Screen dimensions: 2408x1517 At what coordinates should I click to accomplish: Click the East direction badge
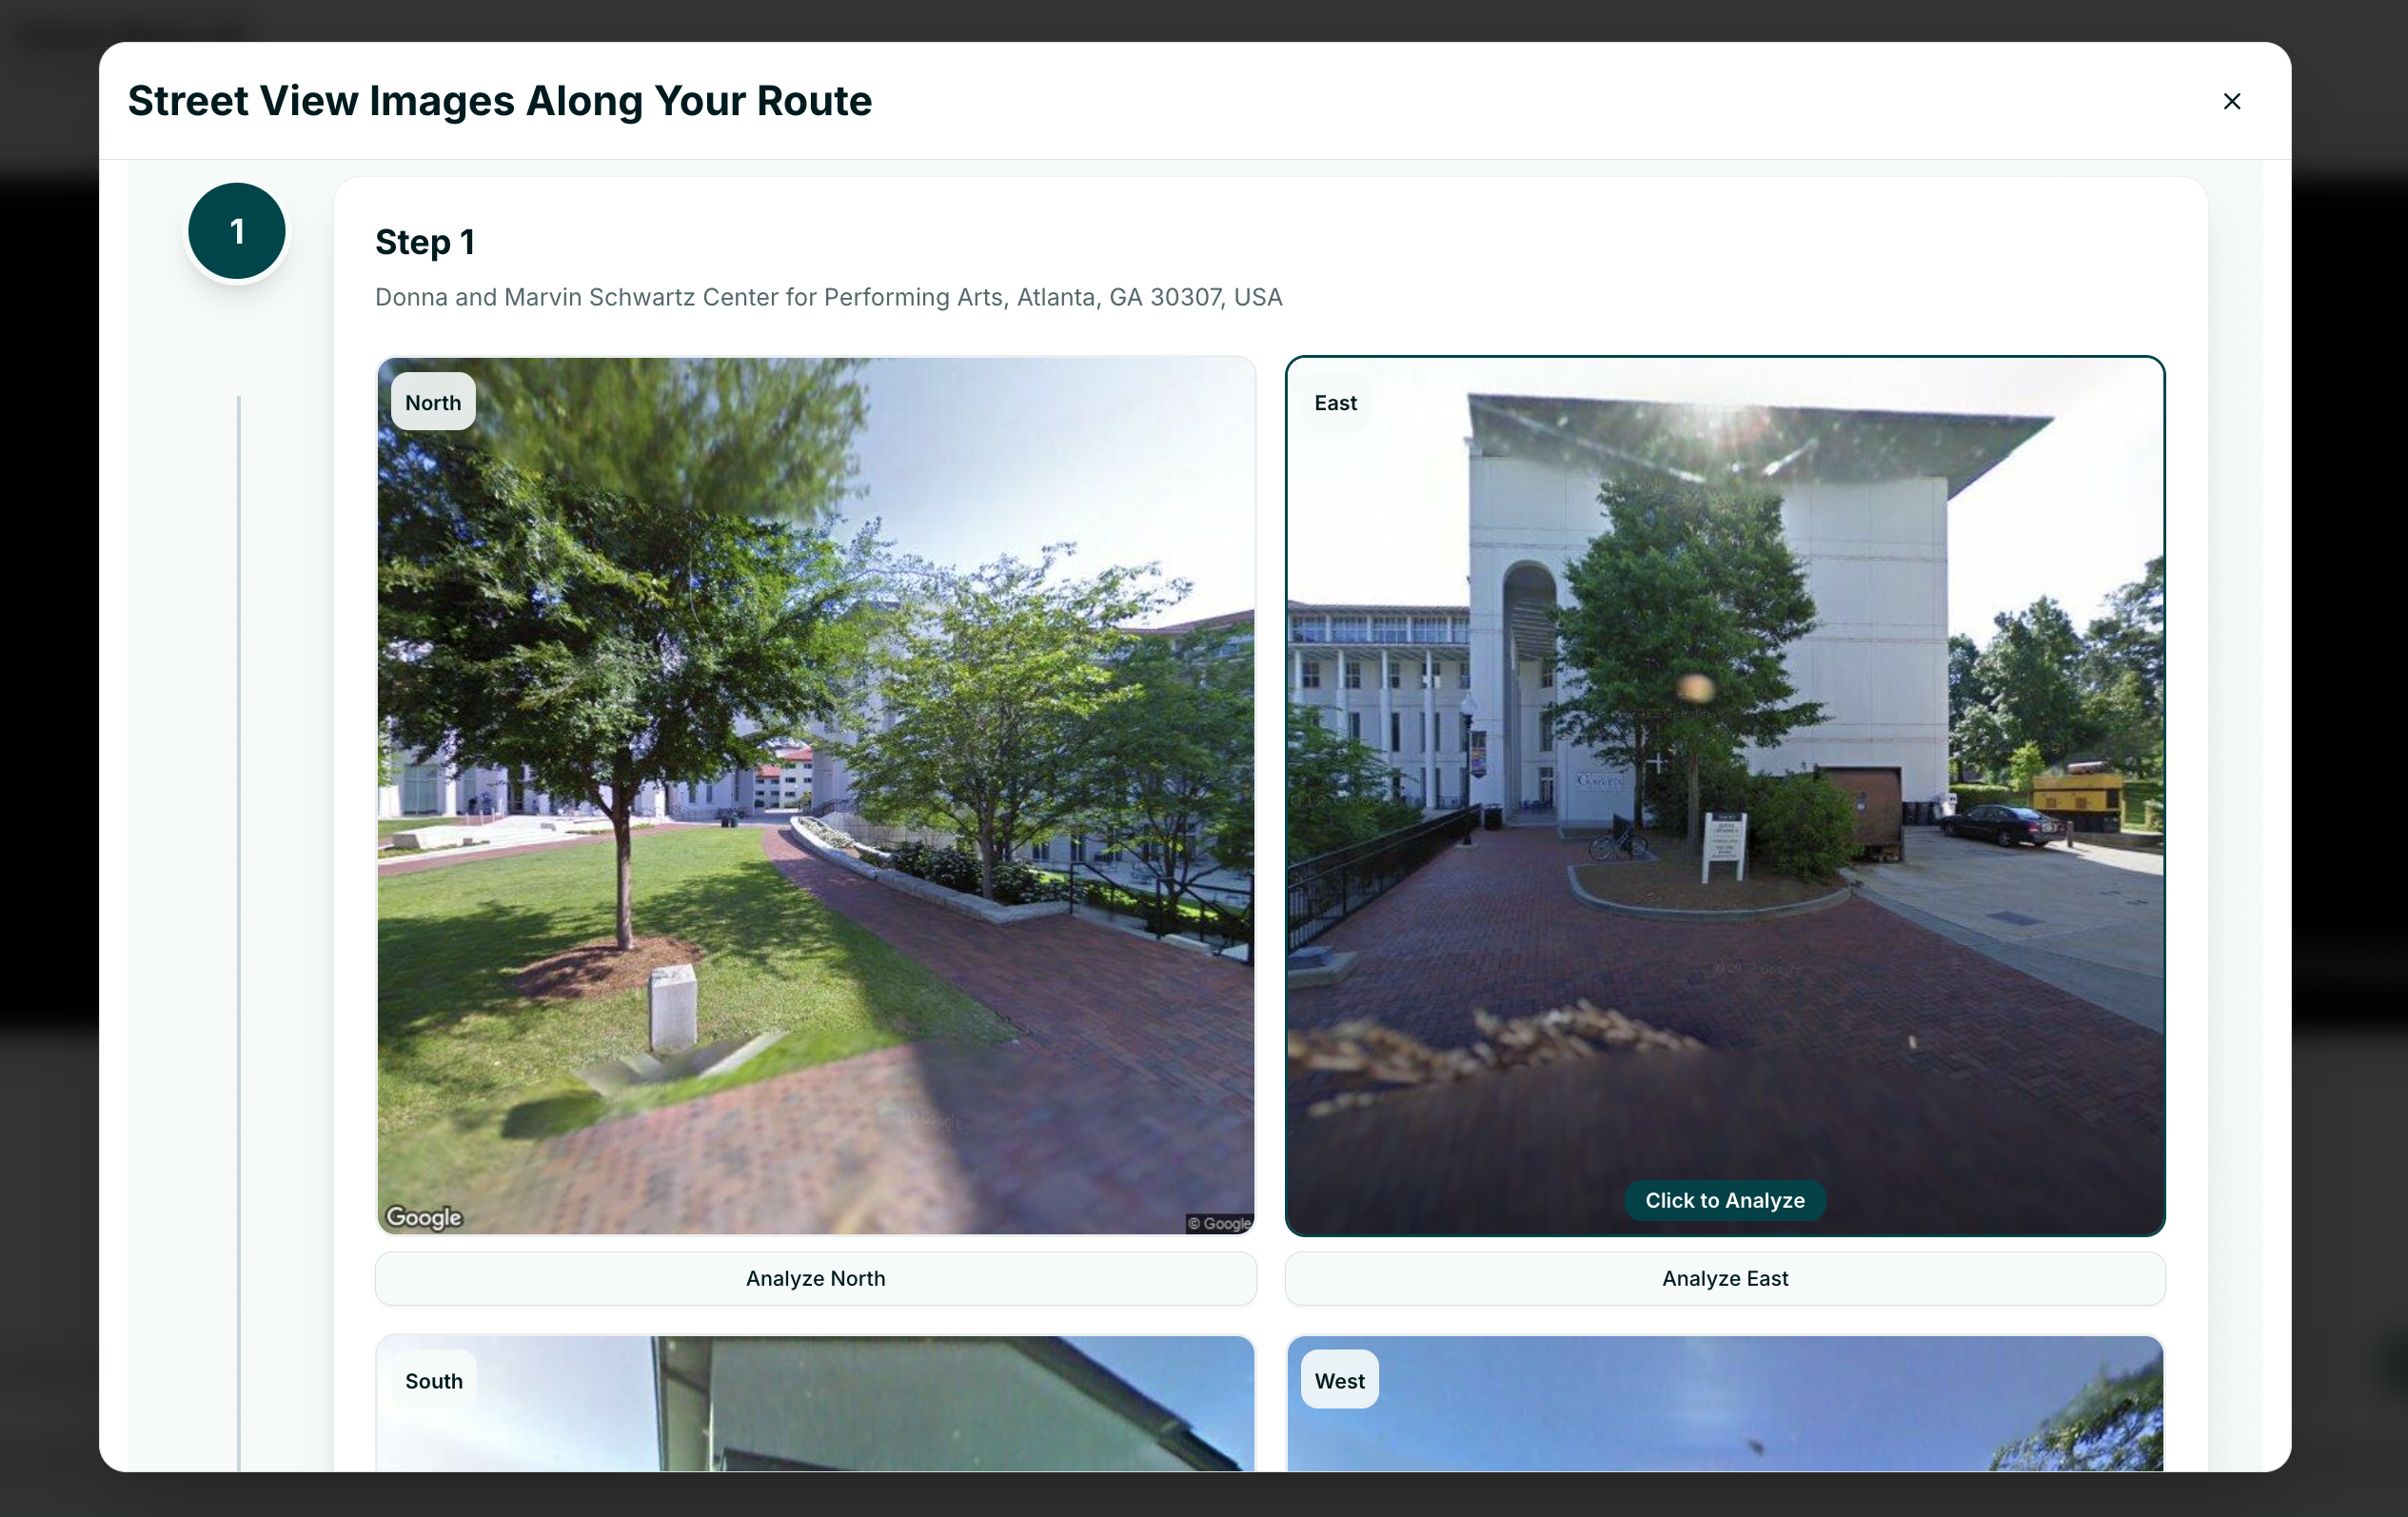[x=1335, y=402]
